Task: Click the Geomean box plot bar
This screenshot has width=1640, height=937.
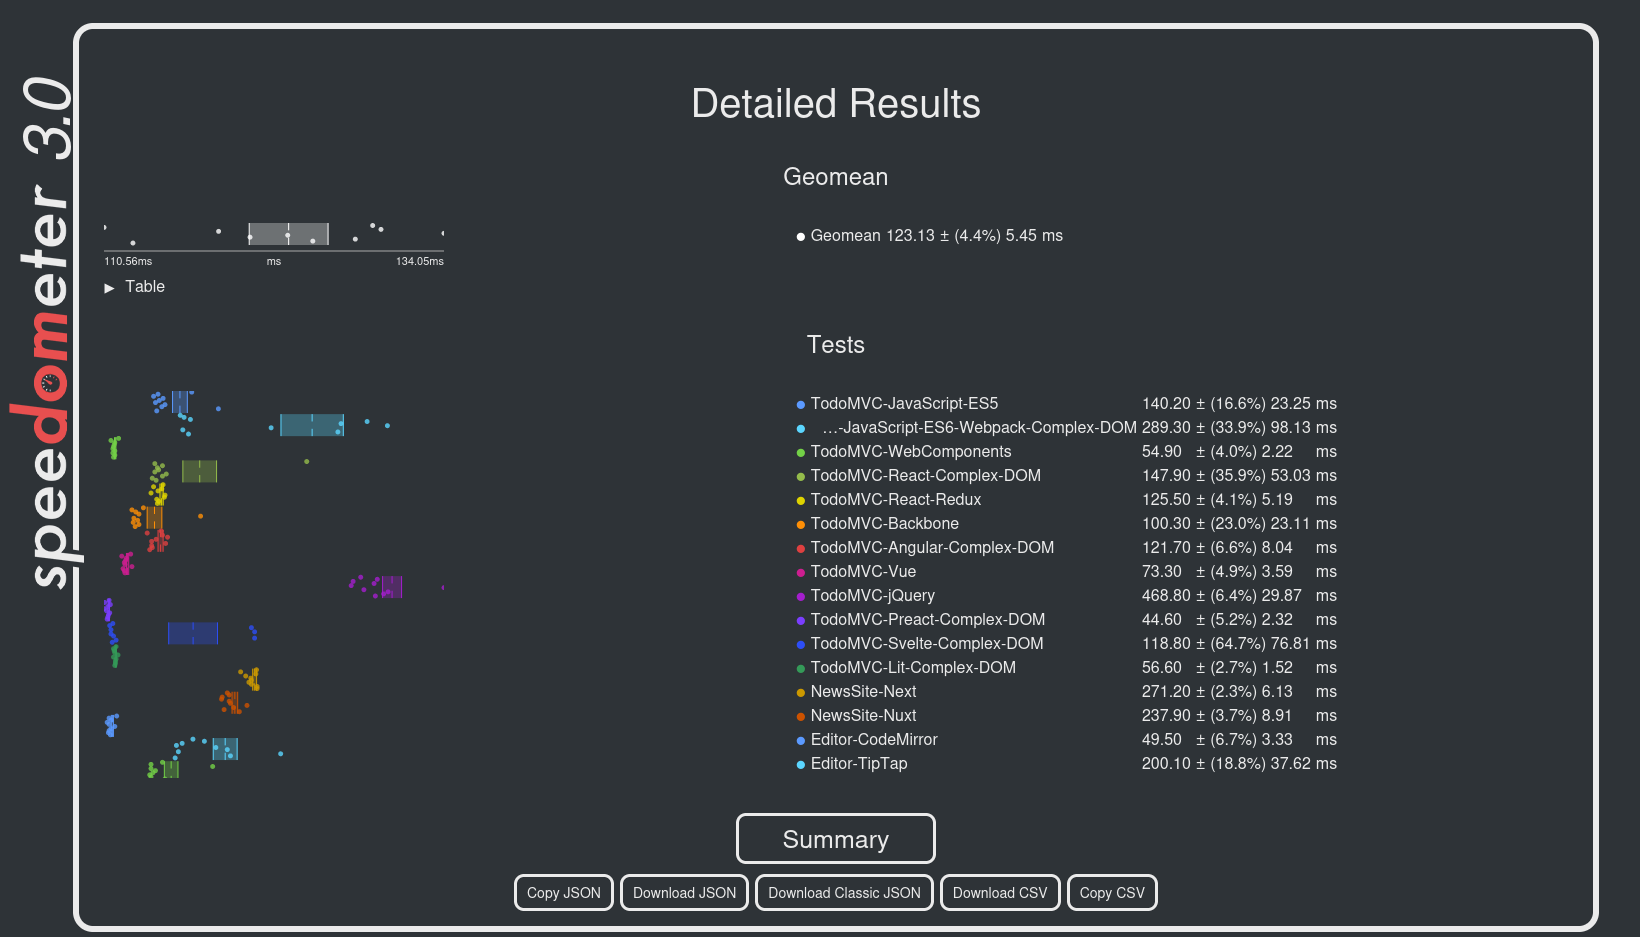Action: pyautogui.click(x=288, y=234)
